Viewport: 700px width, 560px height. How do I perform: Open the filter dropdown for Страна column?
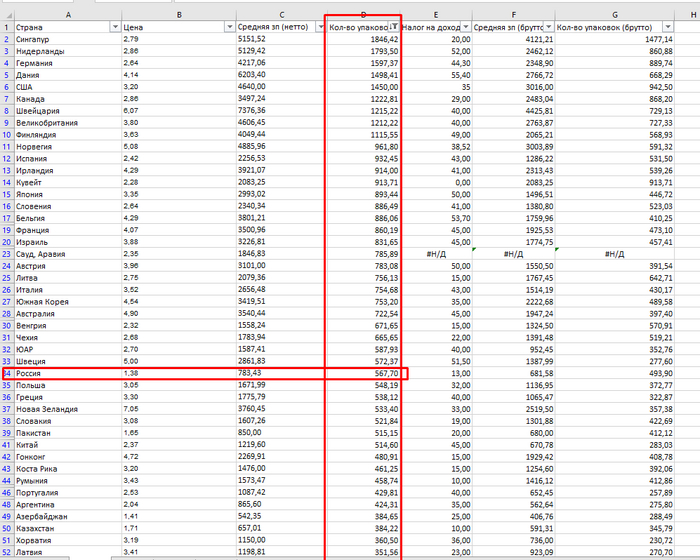[x=113, y=27]
